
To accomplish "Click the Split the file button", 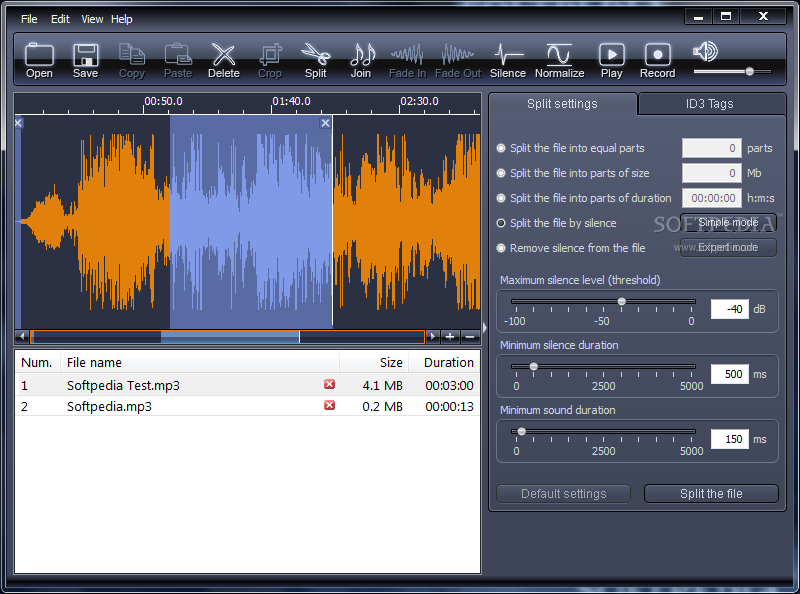I will [711, 493].
